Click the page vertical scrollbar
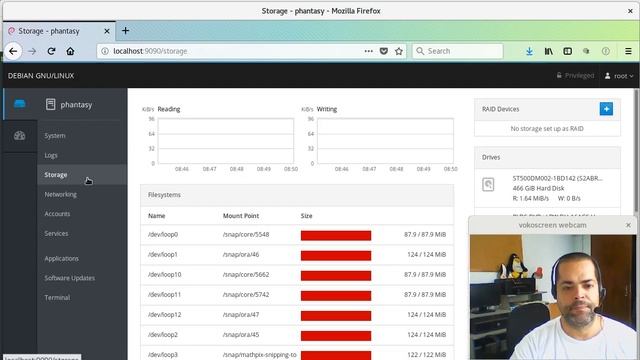640x360 pixels. (x=636, y=151)
